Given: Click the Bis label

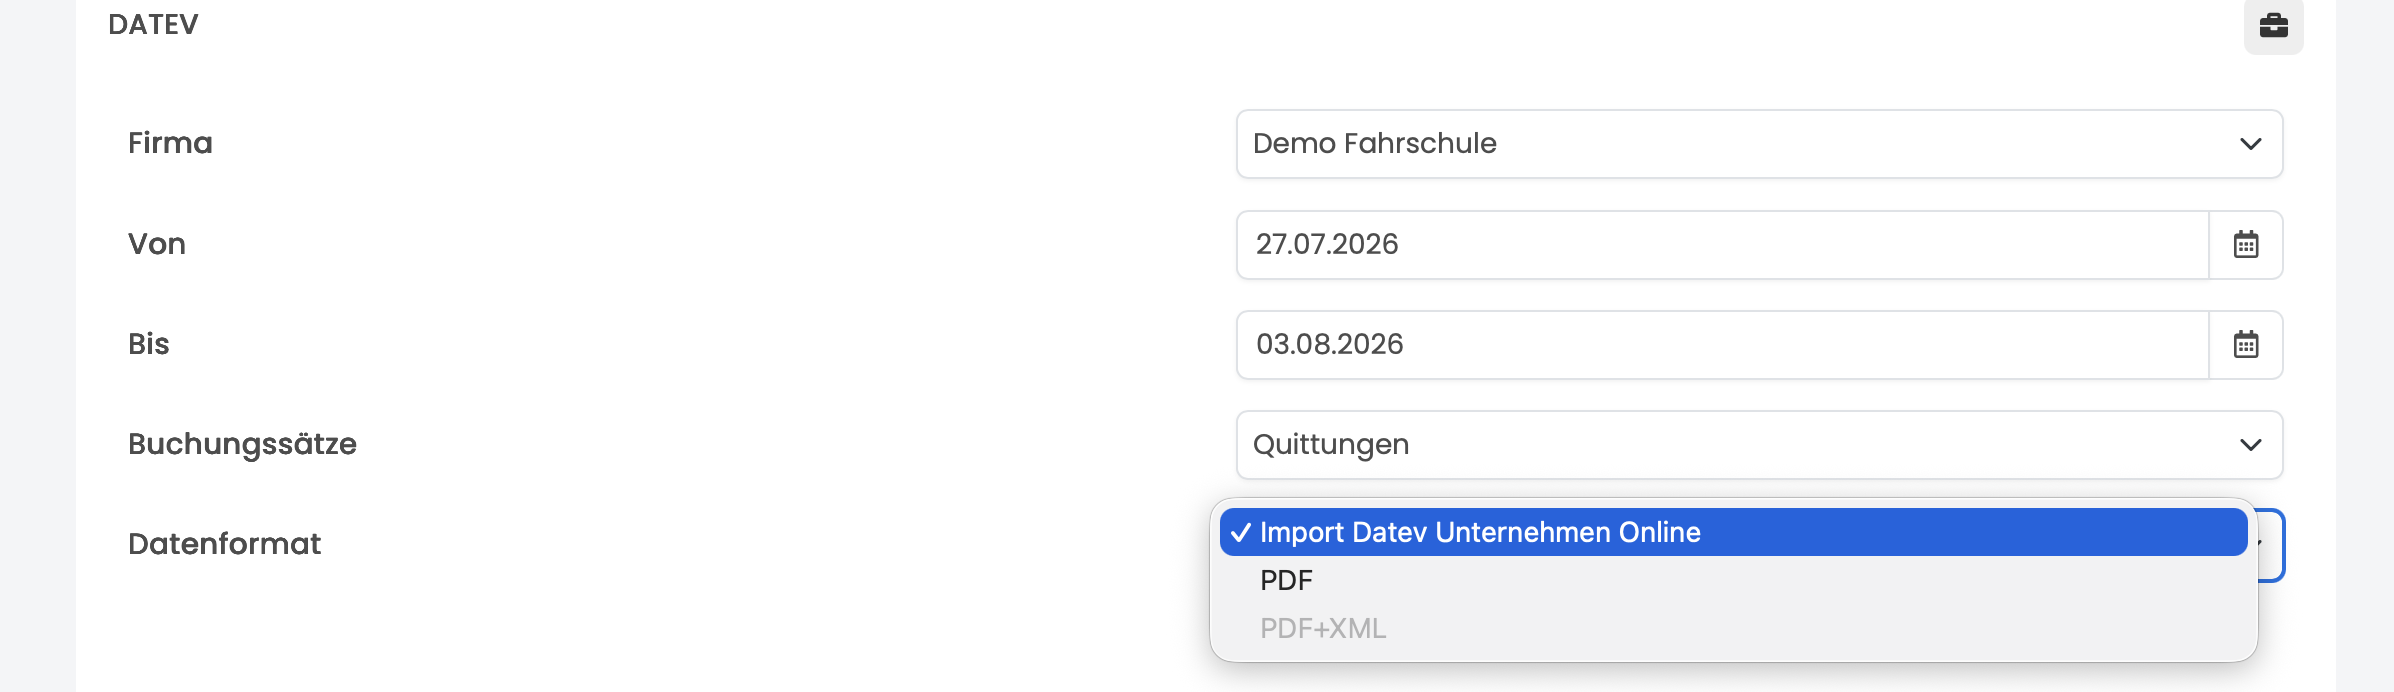Looking at the screenshot, I should (148, 344).
